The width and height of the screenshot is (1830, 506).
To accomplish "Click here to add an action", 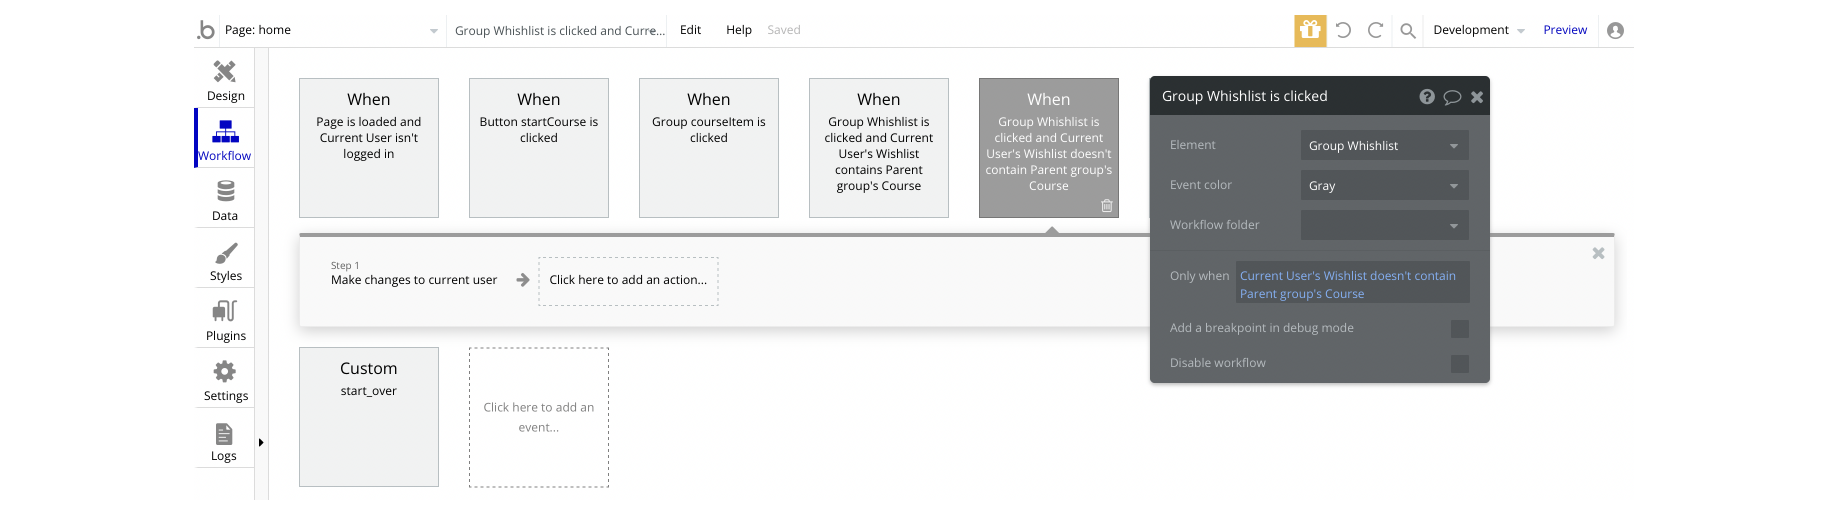I will 628,281.
